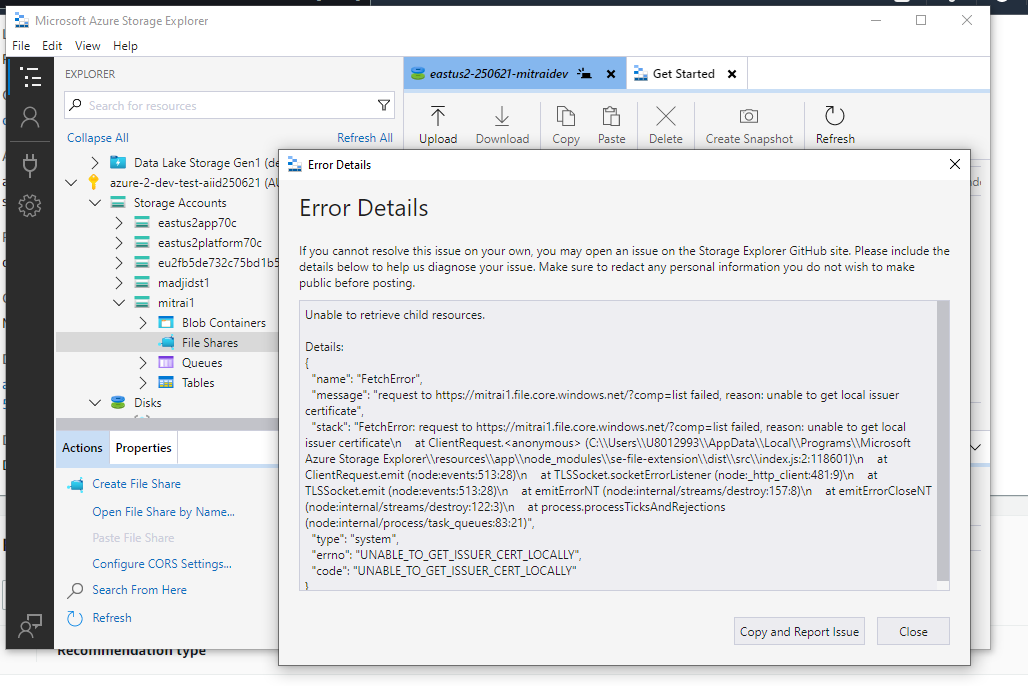
Task: Open the Explorer view in the sidebar
Action: click(x=30, y=77)
